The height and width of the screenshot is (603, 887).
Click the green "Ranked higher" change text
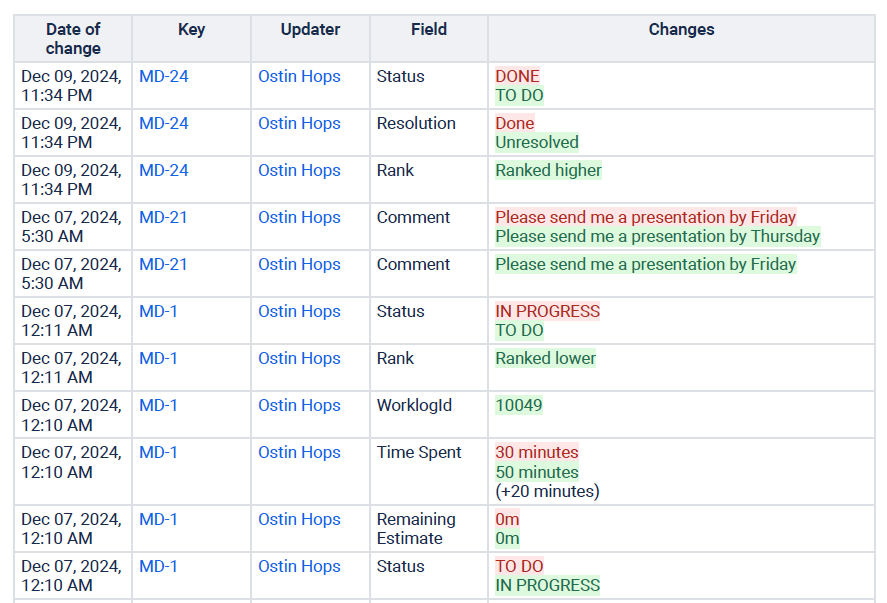(548, 170)
